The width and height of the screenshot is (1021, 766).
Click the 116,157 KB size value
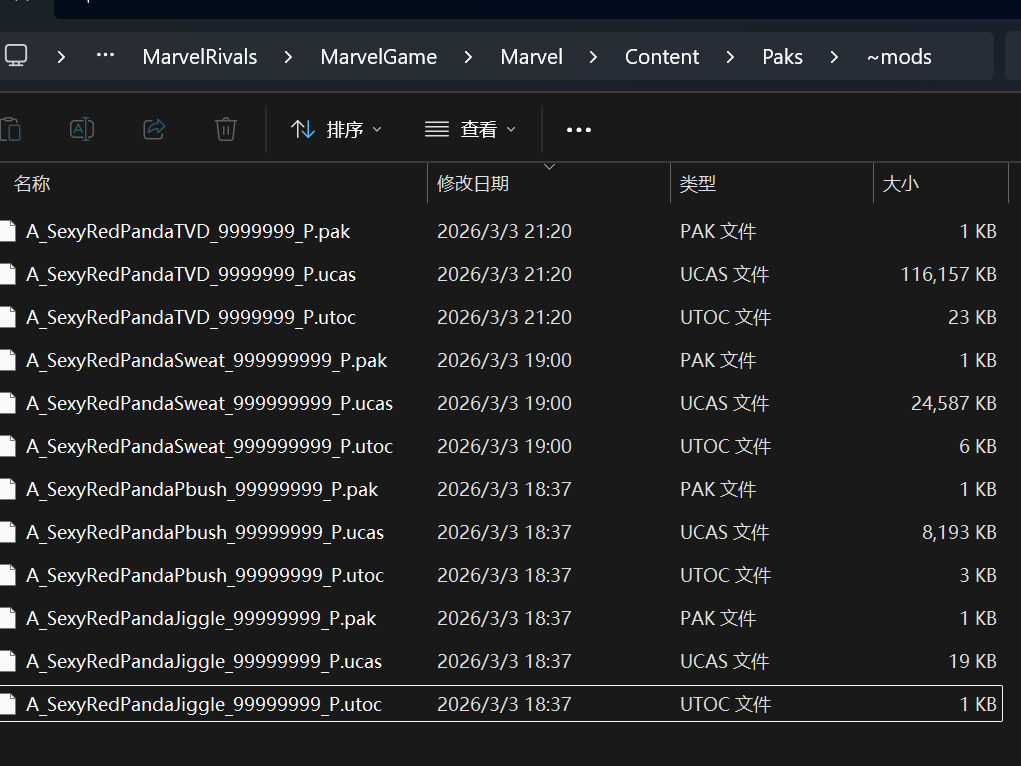click(x=948, y=274)
